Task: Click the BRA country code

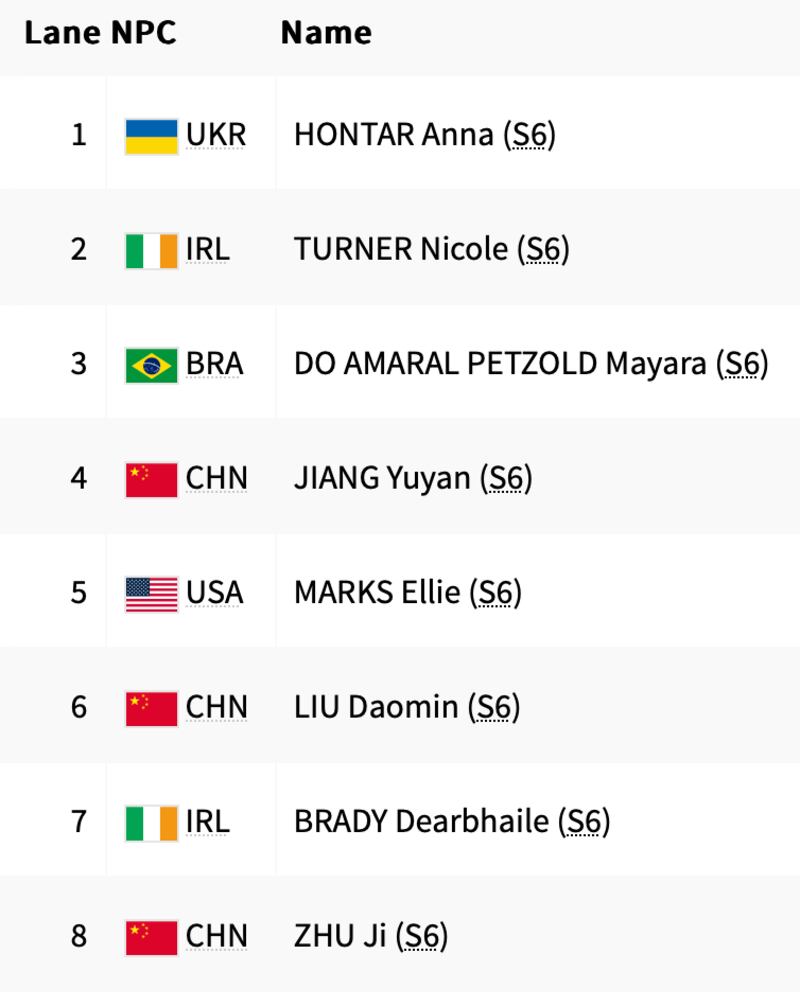Action: pyautogui.click(x=214, y=364)
